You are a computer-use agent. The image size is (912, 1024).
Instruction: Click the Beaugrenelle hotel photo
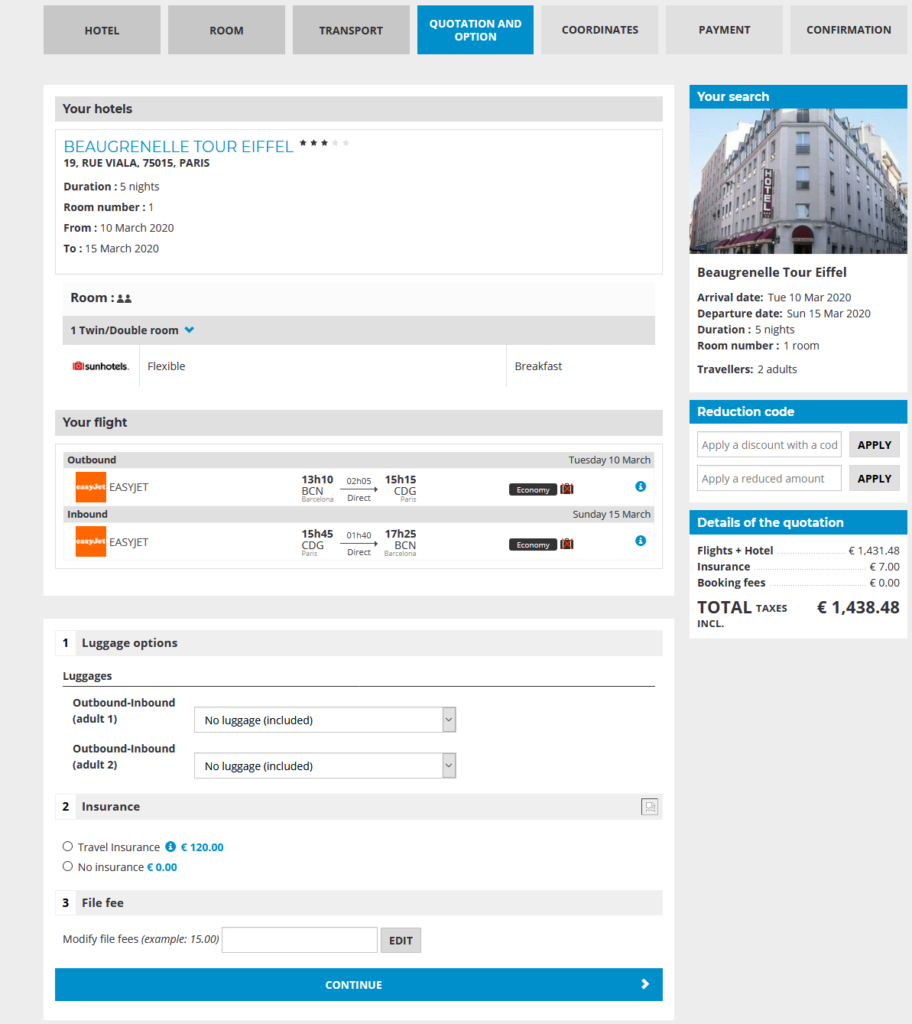pyautogui.click(x=798, y=181)
